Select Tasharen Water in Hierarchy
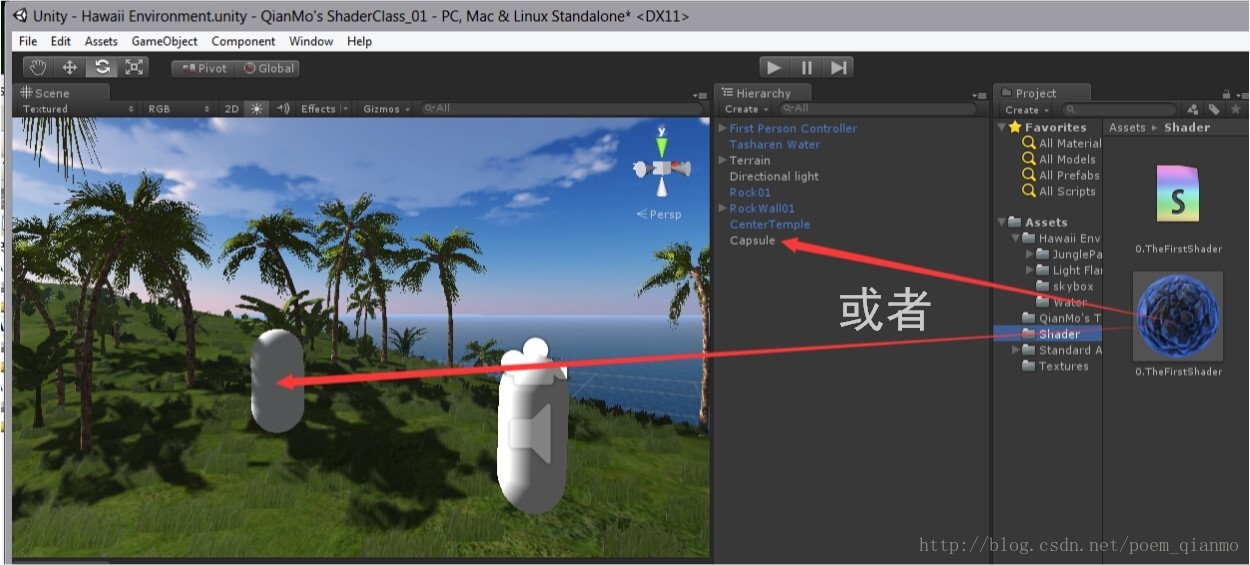1250x565 pixels. click(774, 144)
